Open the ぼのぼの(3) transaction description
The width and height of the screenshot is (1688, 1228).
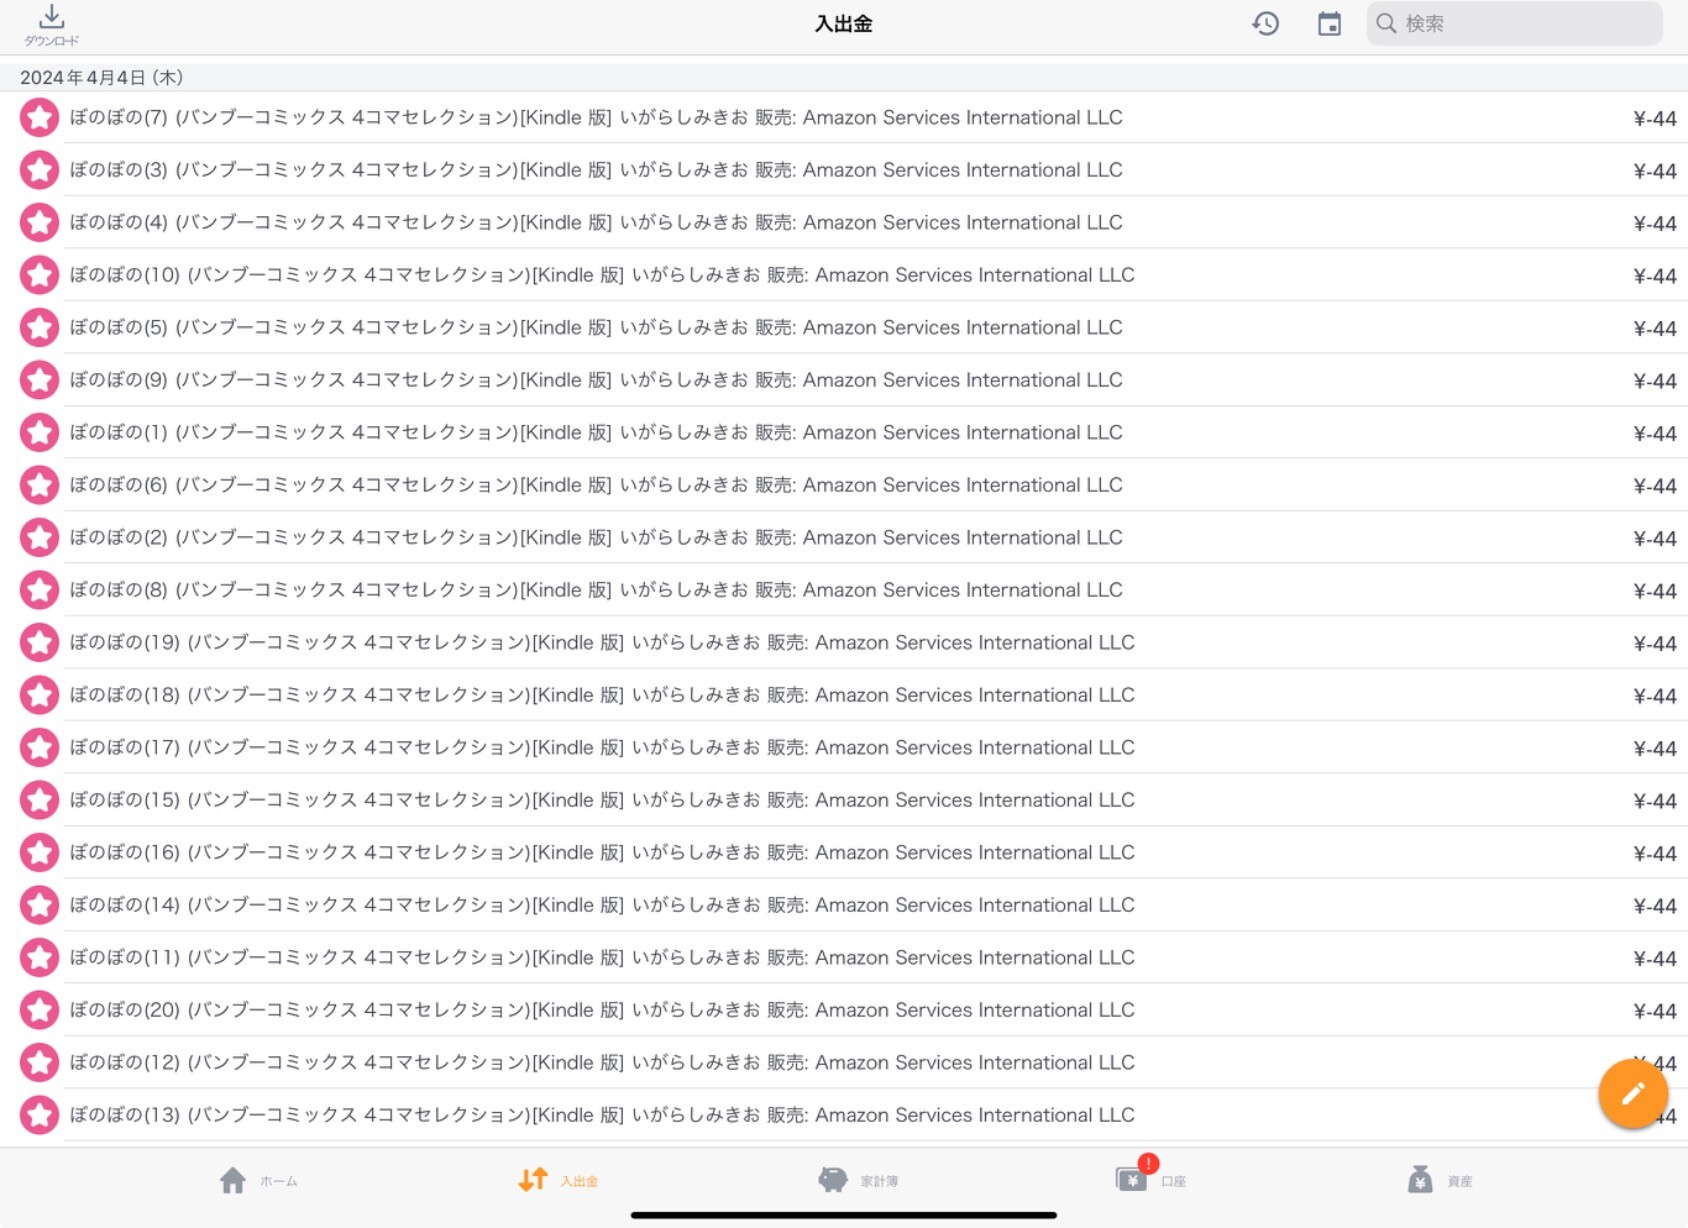click(x=596, y=170)
